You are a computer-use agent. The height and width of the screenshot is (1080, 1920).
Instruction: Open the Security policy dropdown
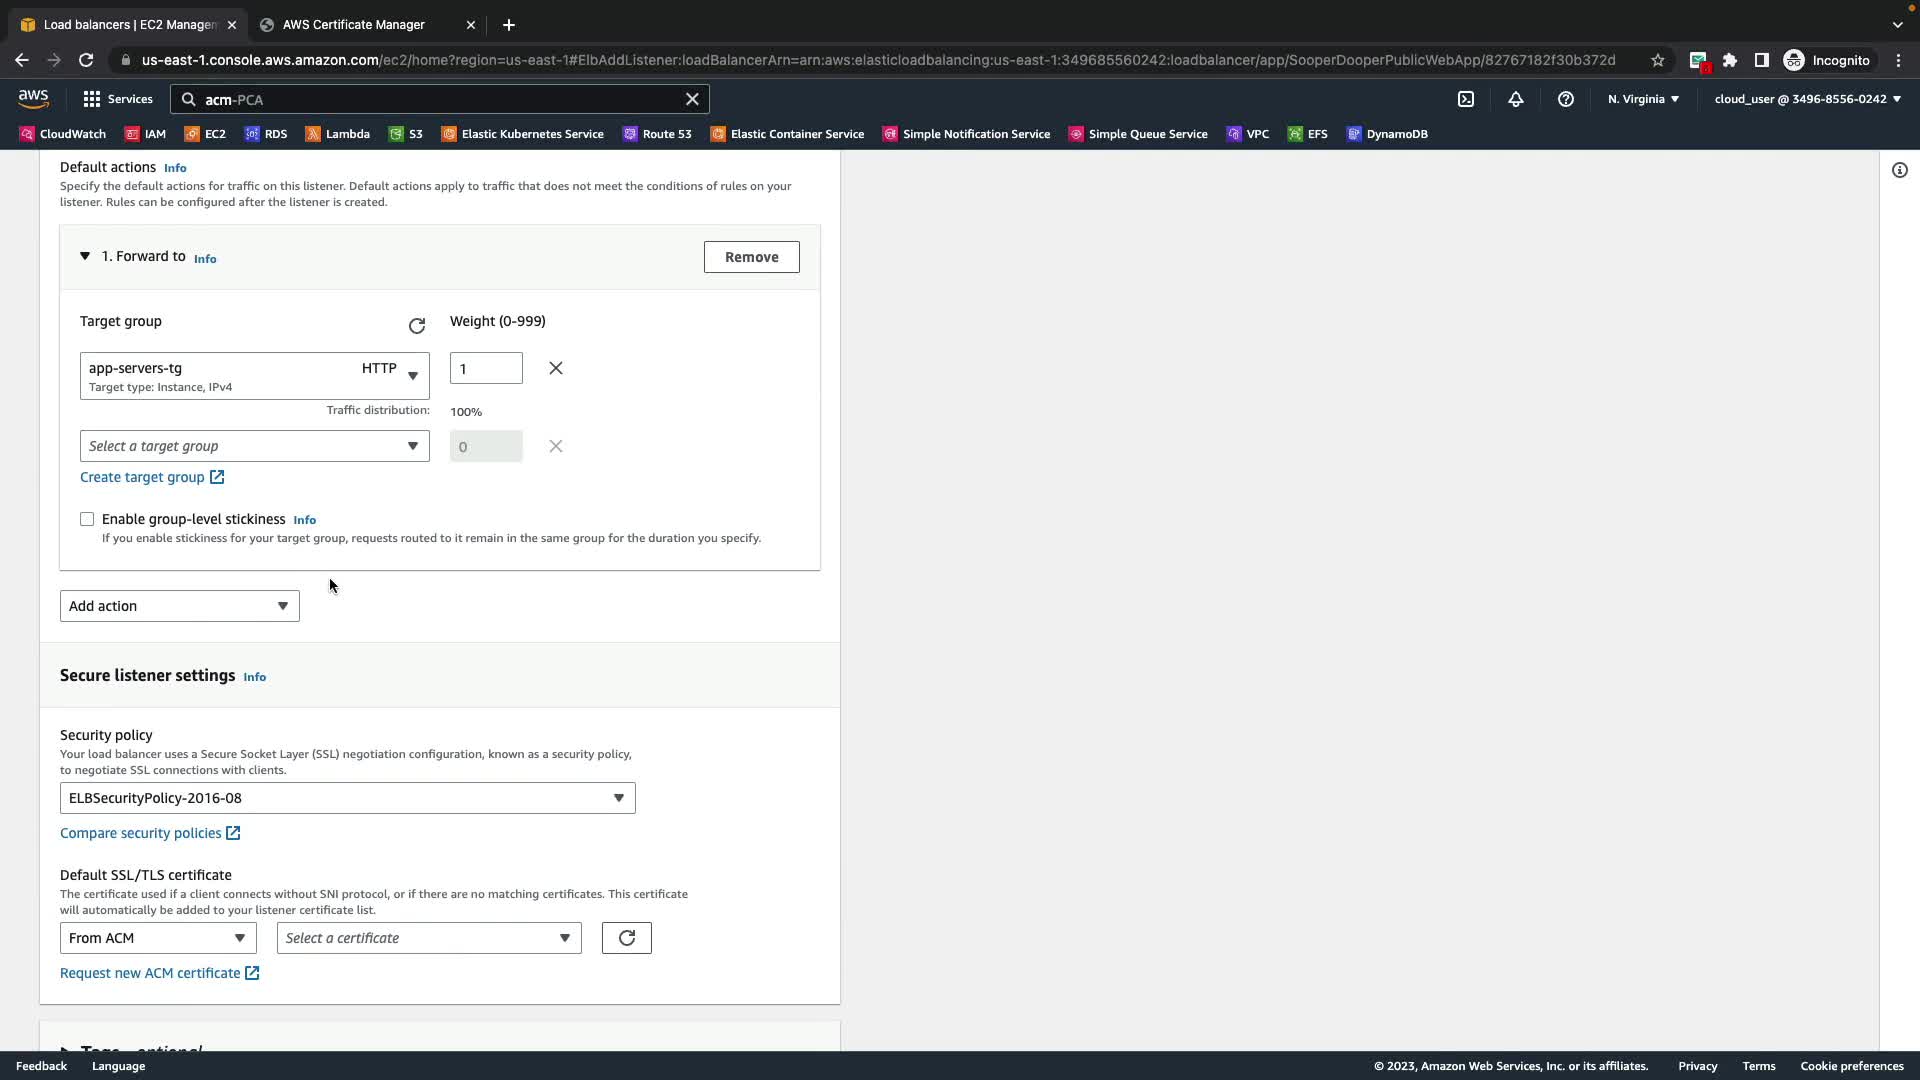coord(347,798)
